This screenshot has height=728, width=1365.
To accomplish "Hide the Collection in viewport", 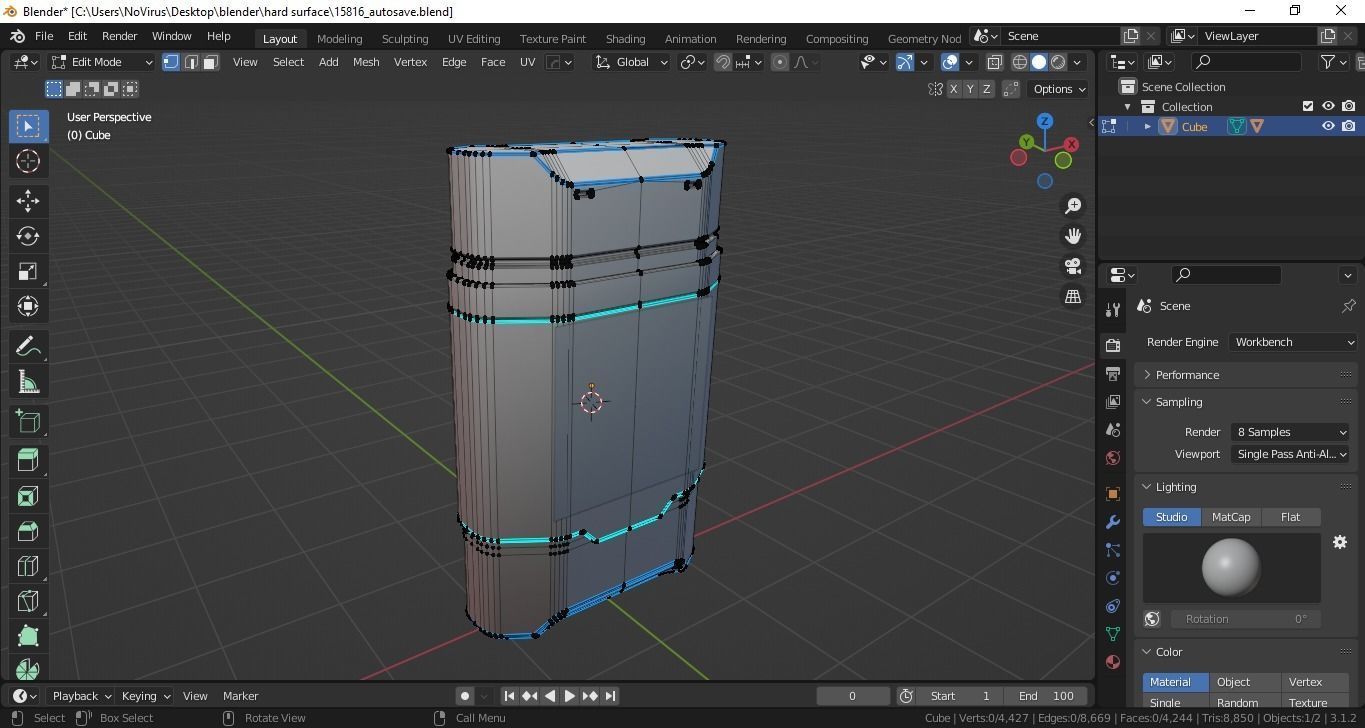I will click(x=1328, y=106).
